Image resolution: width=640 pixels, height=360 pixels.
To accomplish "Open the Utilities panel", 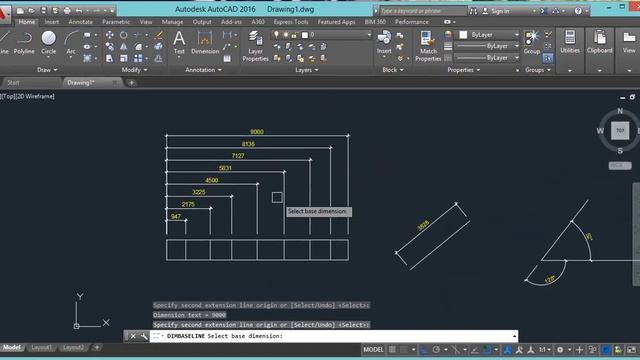I will (x=570, y=42).
